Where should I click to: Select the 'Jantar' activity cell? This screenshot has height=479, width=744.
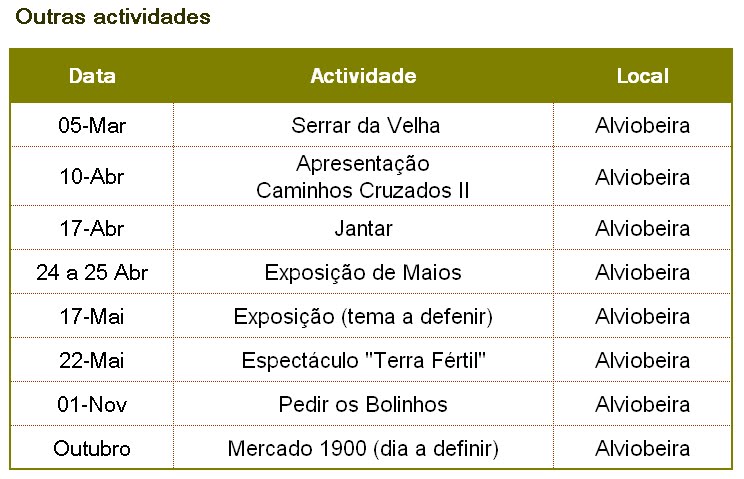(x=363, y=228)
